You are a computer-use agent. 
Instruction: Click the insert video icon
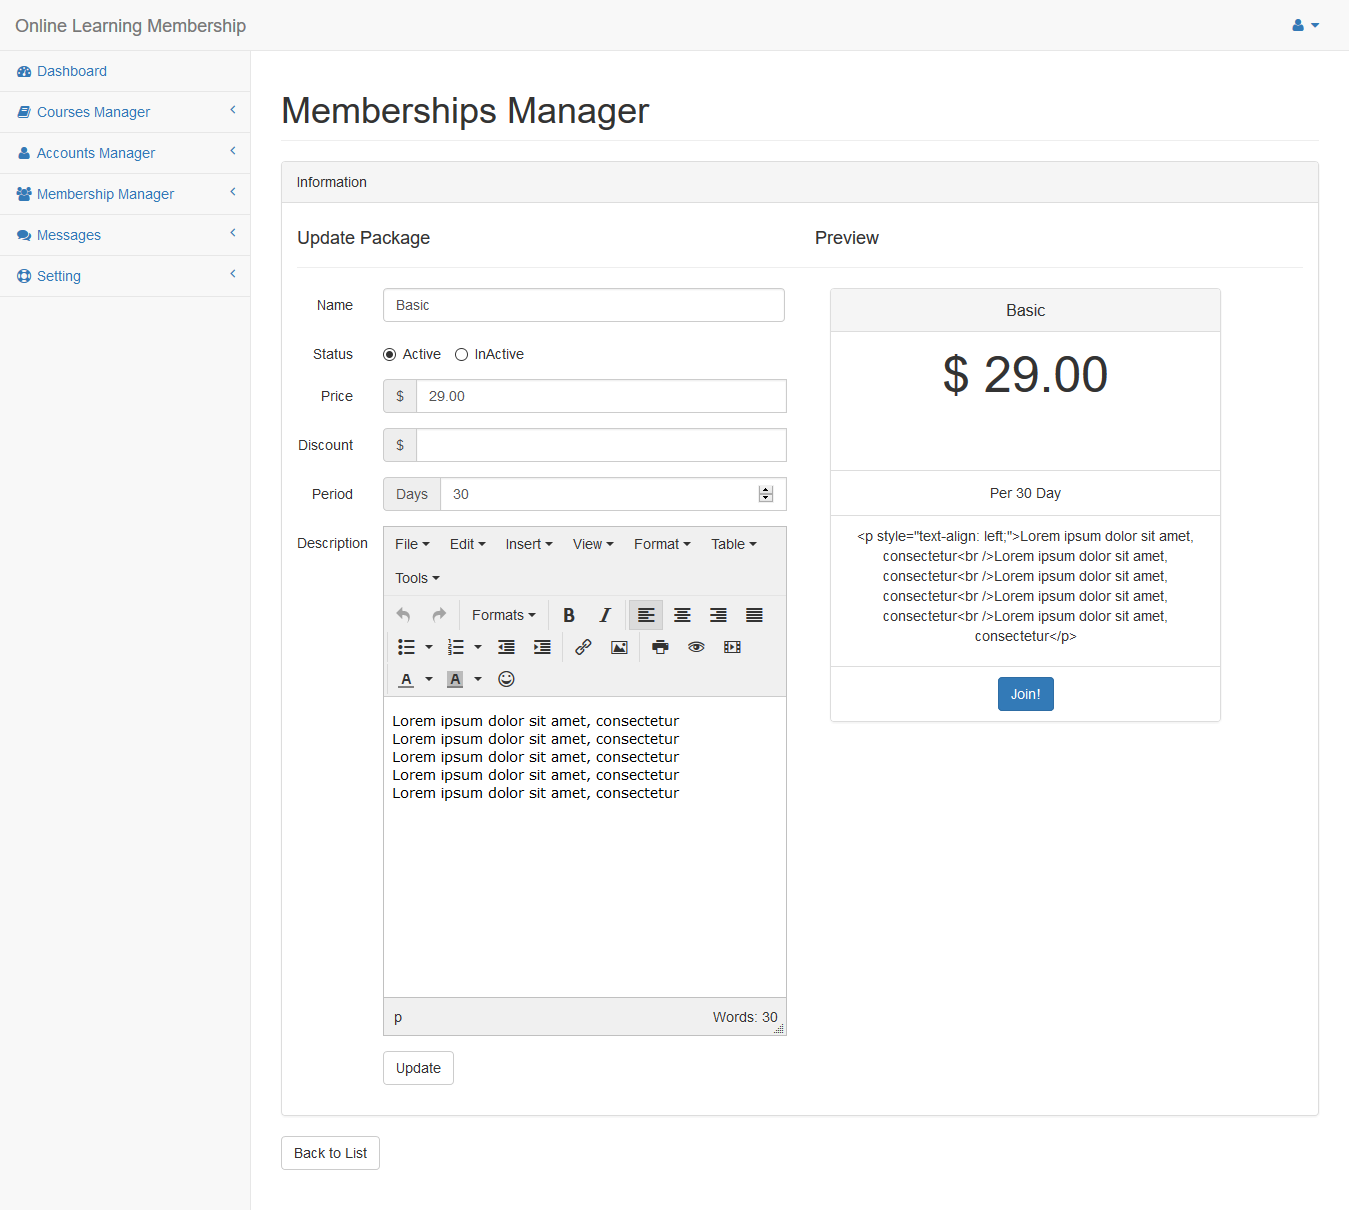[x=732, y=647]
